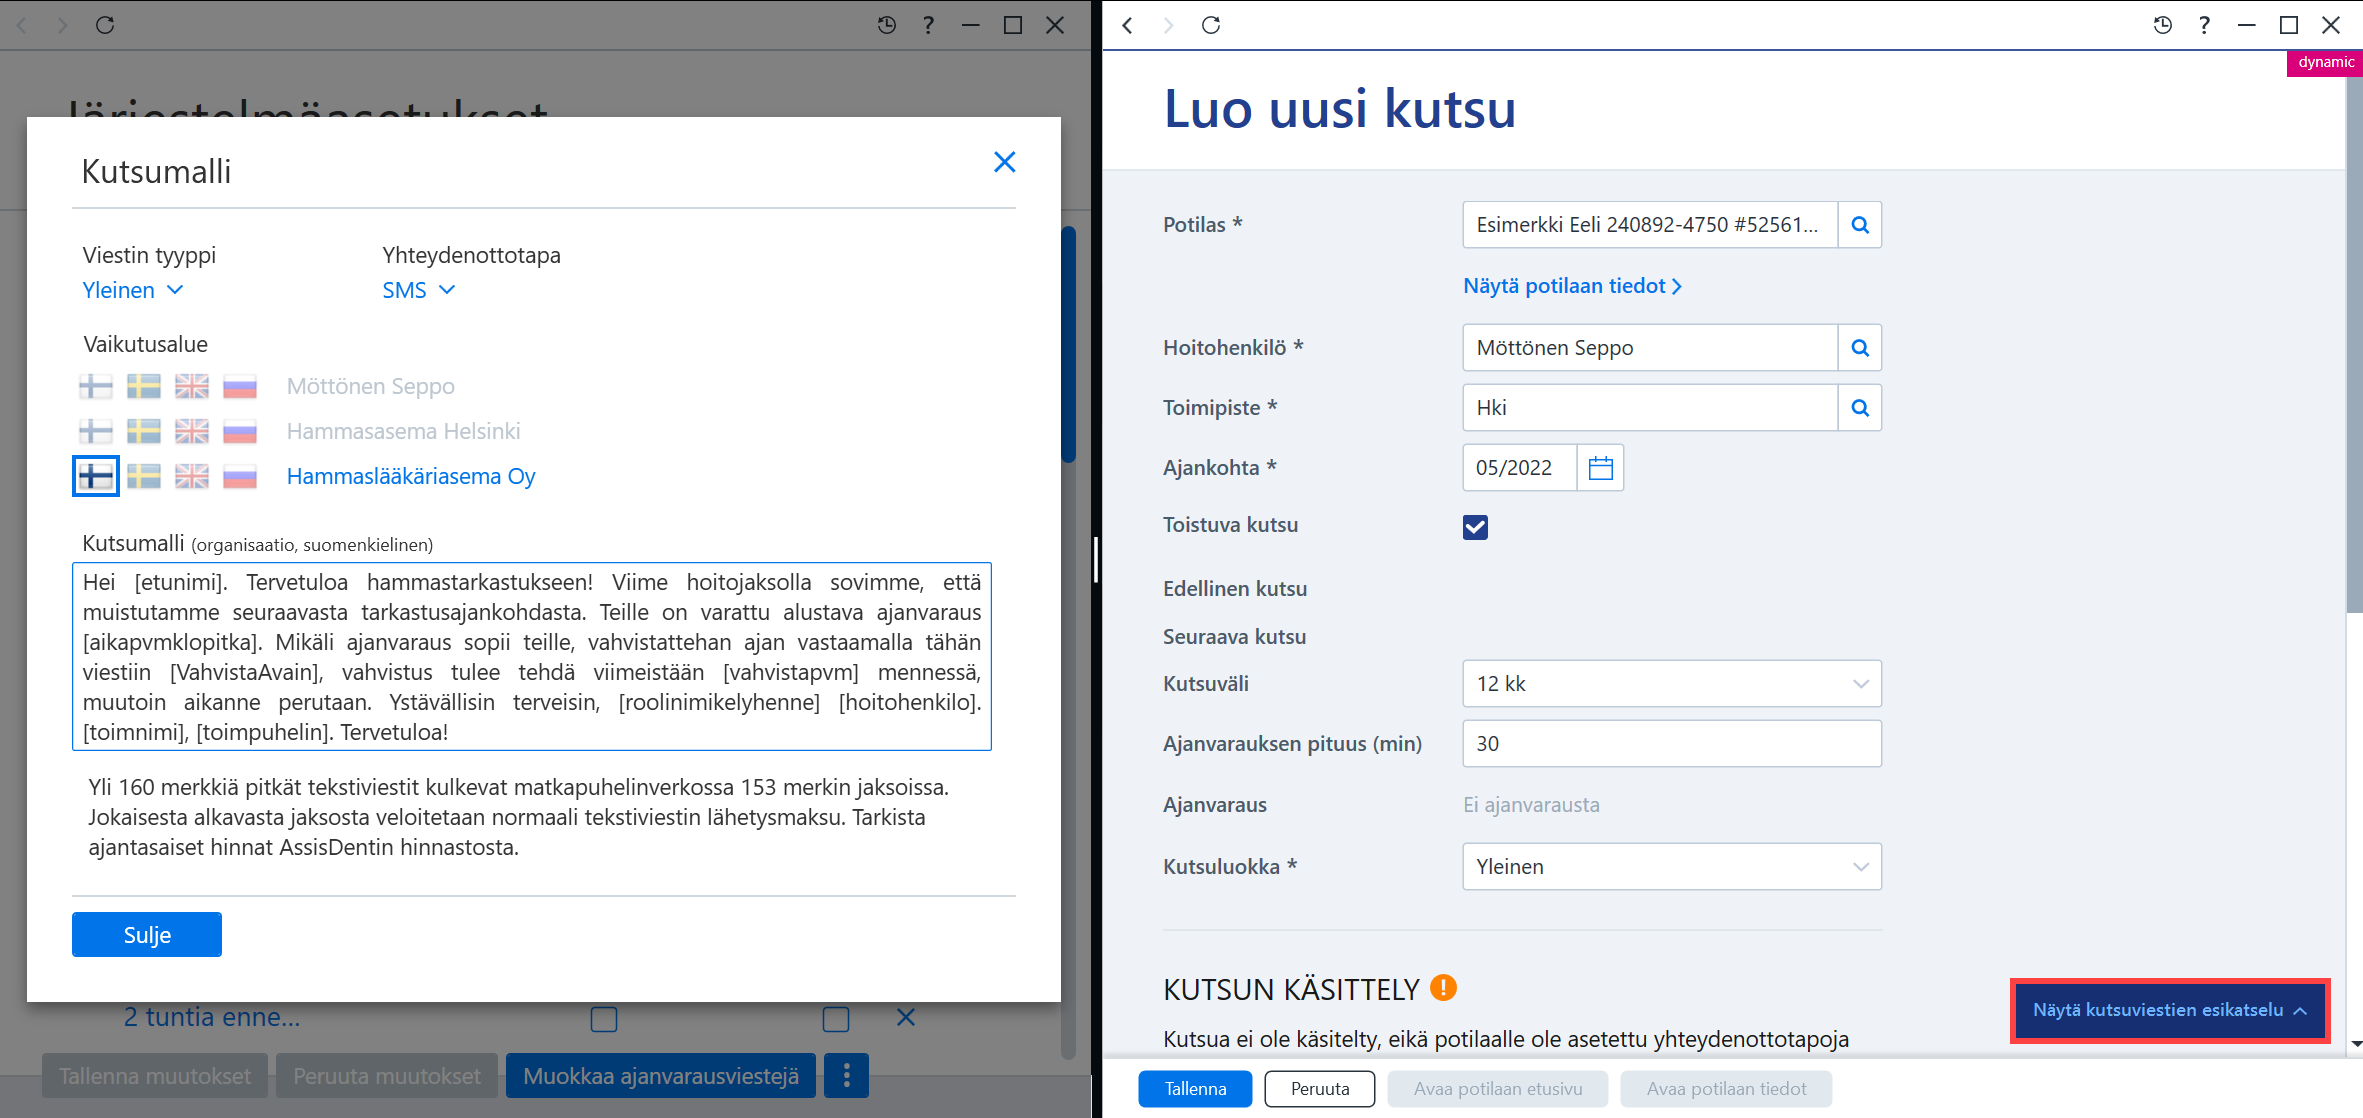Search patient with Potilas magnifier icon
The height and width of the screenshot is (1118, 2363).
pyautogui.click(x=1860, y=225)
